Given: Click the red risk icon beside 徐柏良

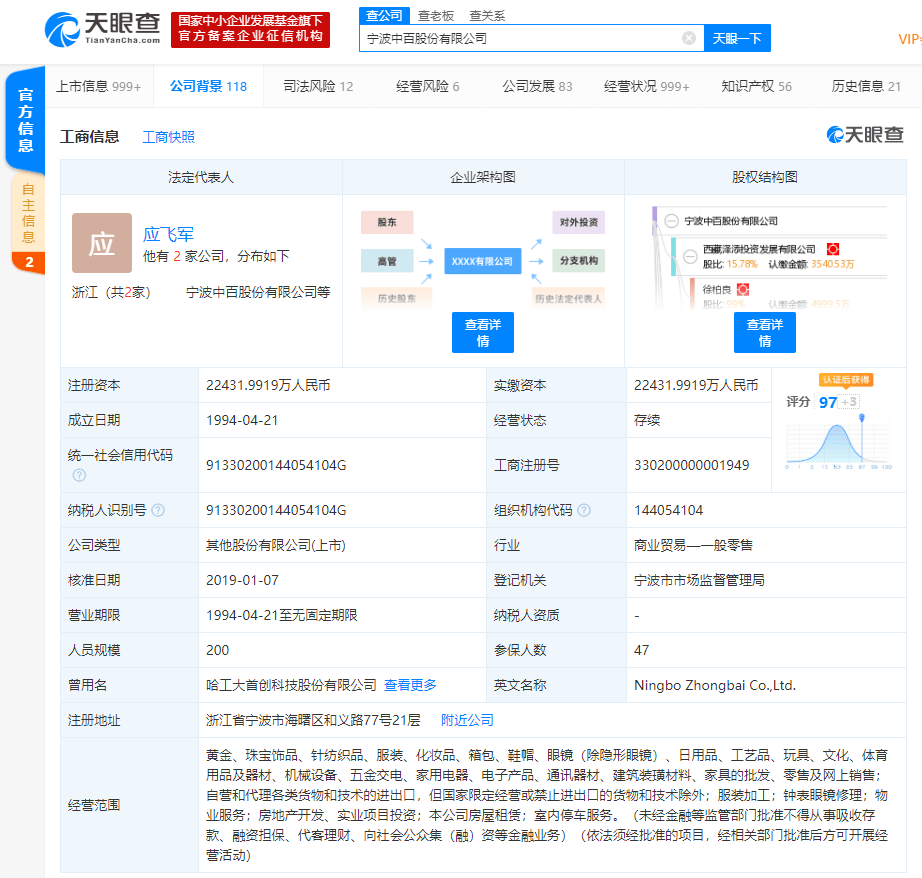Looking at the screenshot, I should (x=744, y=288).
